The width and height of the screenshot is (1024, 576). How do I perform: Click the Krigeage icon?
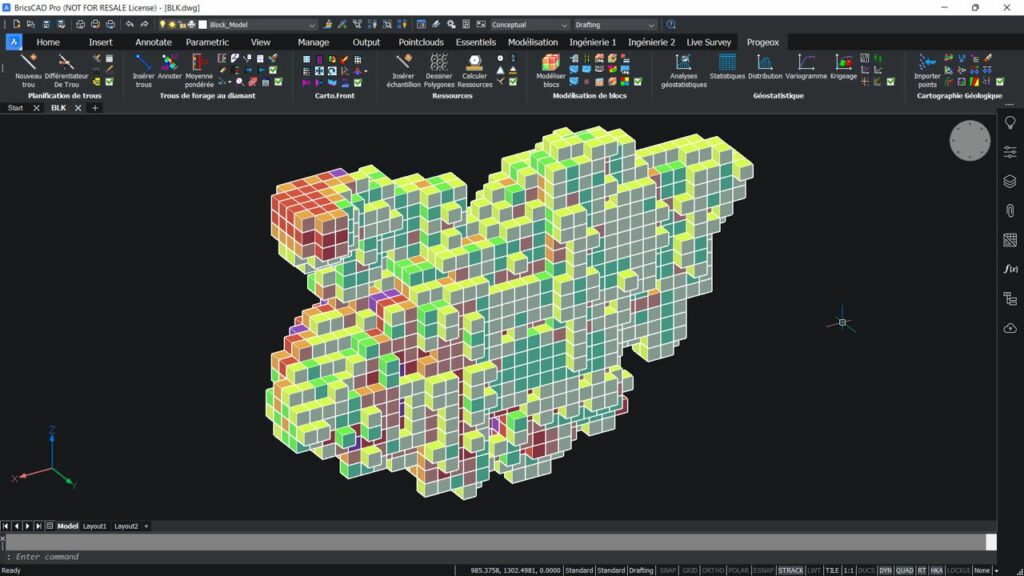pos(843,68)
